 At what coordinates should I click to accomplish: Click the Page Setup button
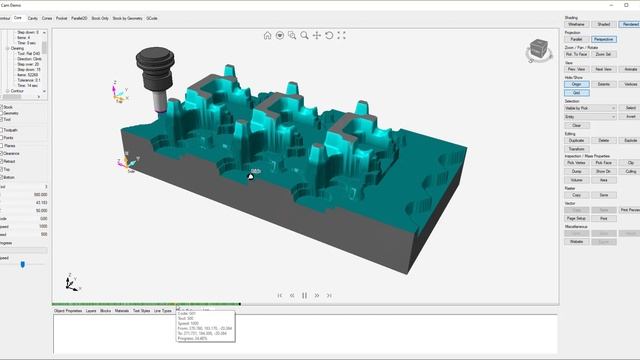click(x=576, y=219)
